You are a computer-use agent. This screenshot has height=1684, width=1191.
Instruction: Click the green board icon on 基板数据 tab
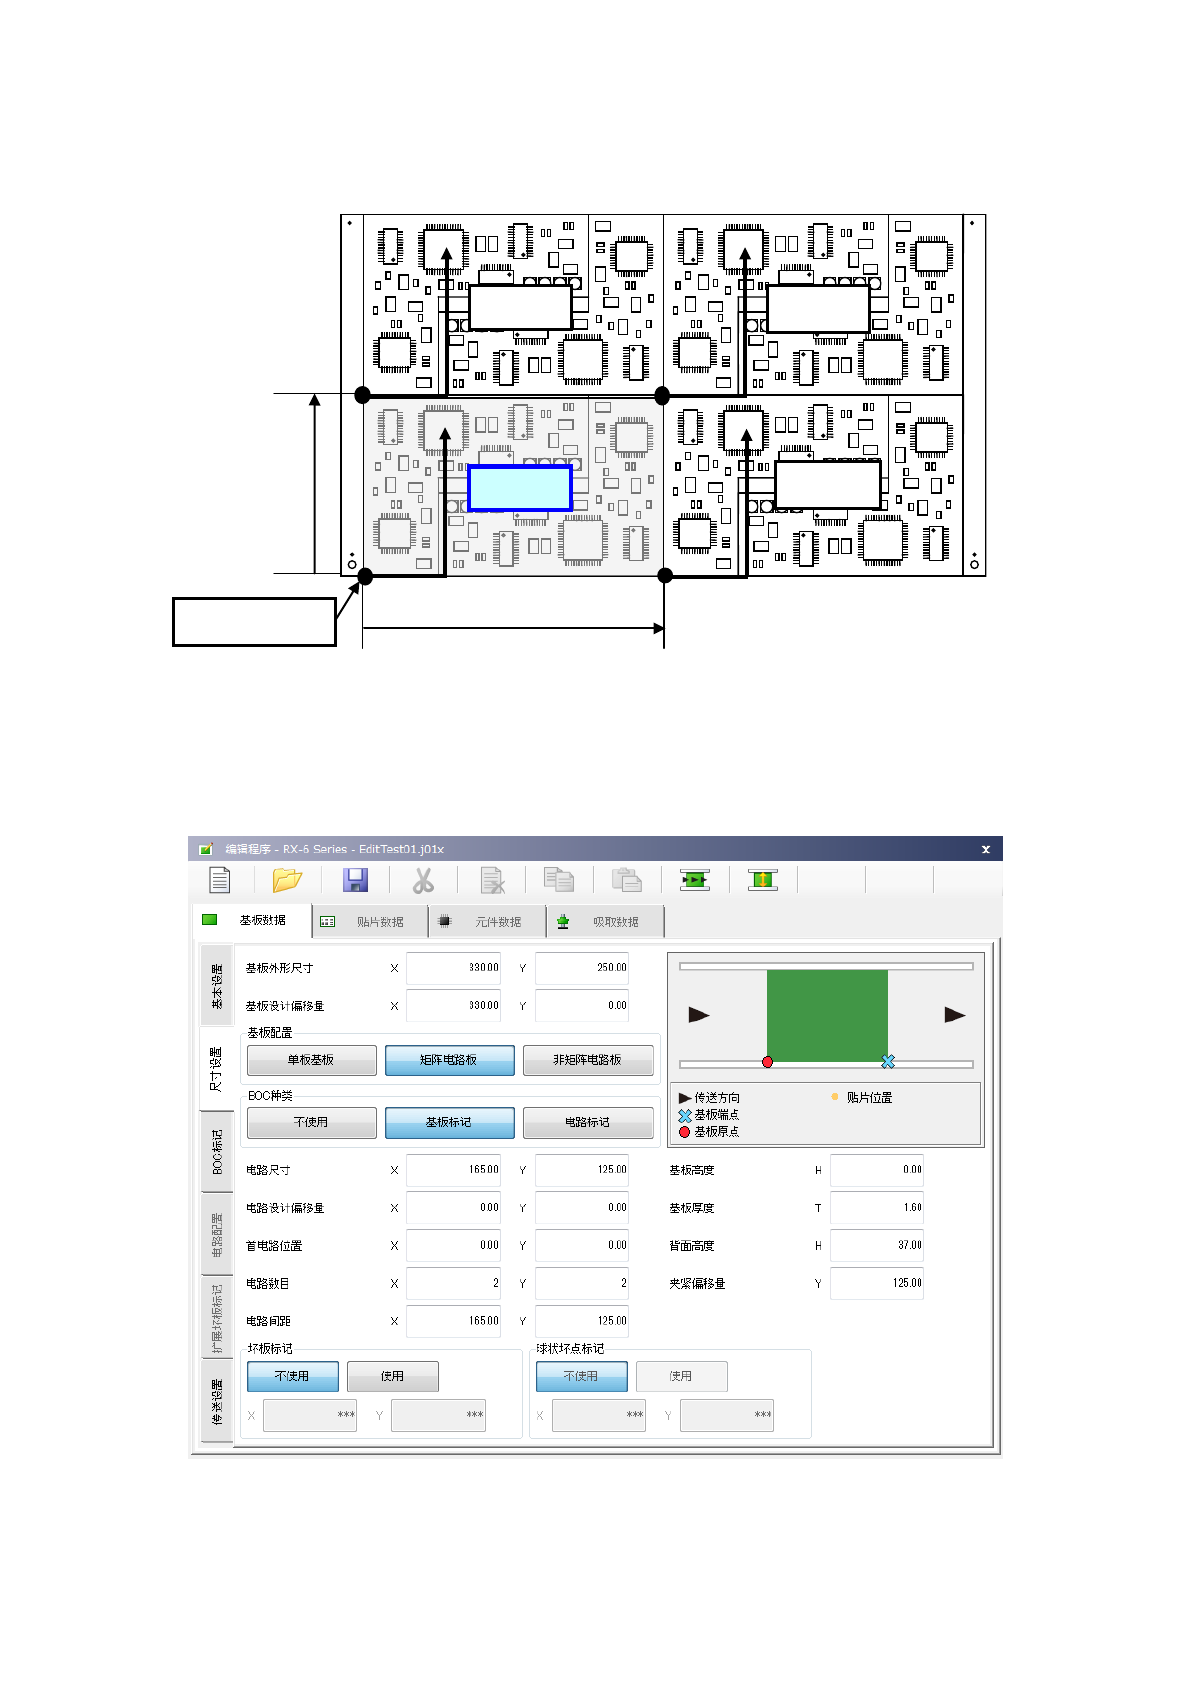(210, 920)
